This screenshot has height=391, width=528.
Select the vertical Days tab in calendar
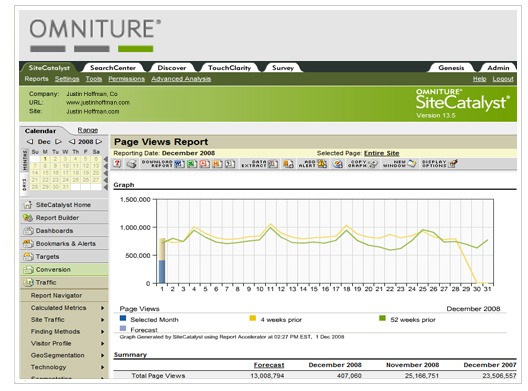pyautogui.click(x=25, y=184)
